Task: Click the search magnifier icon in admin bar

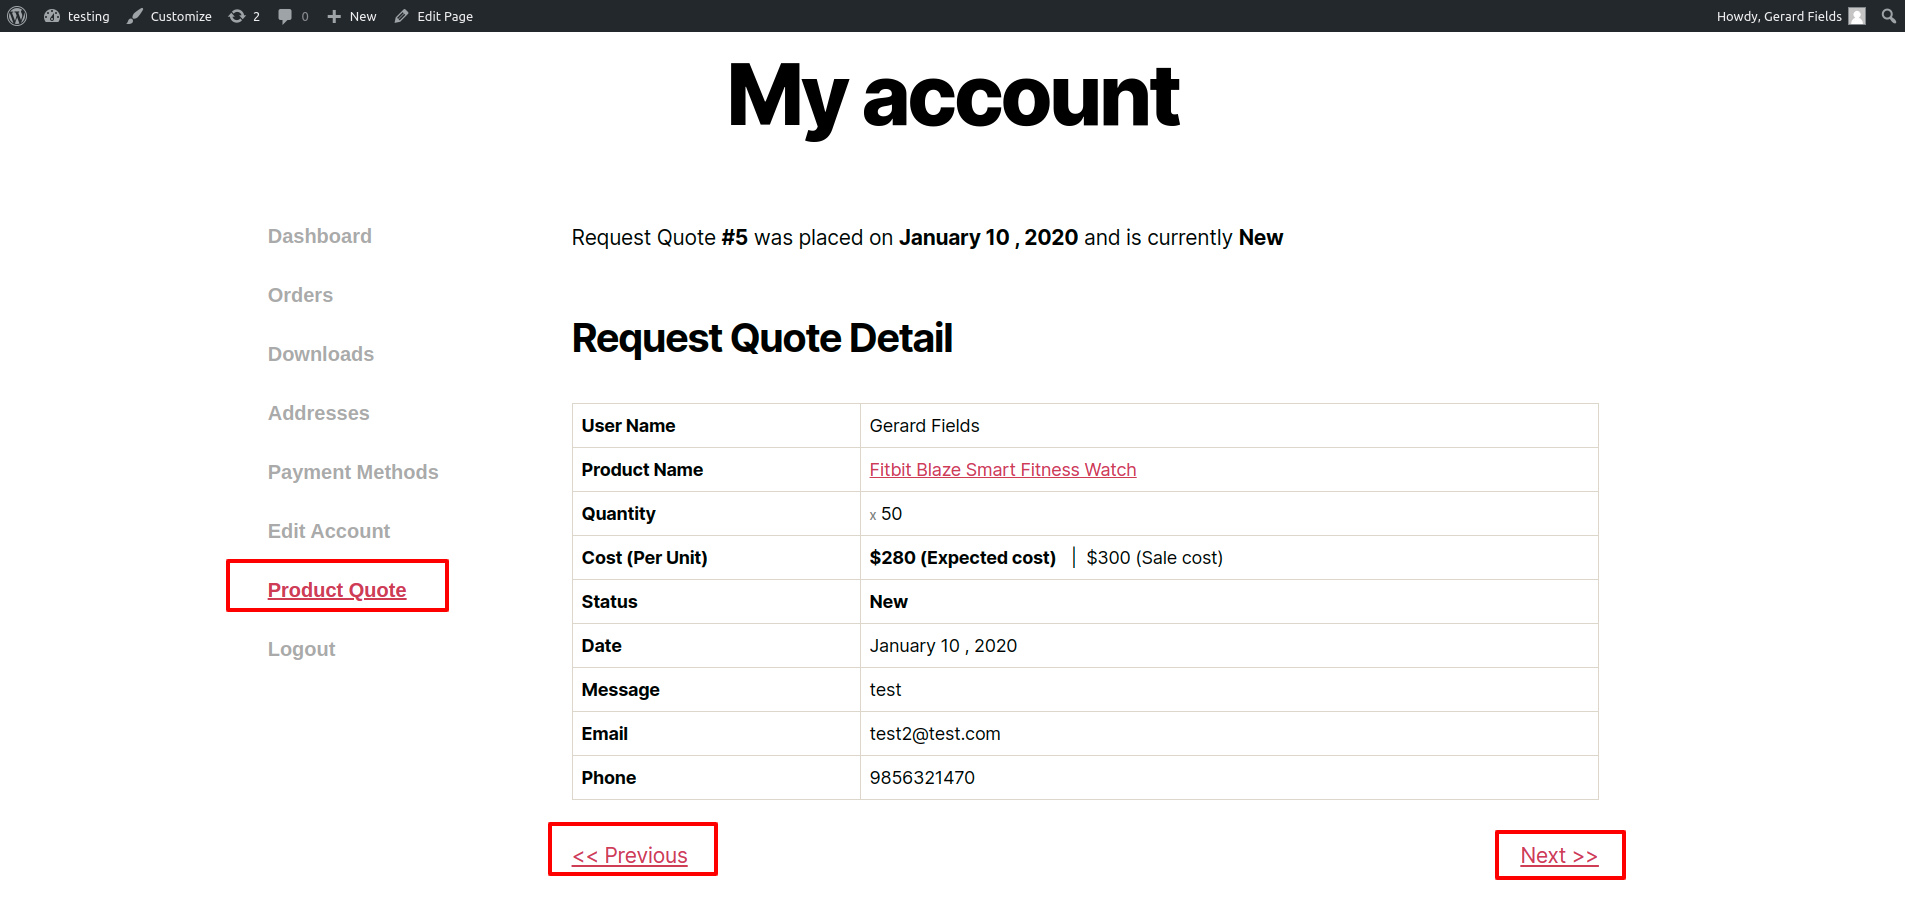Action: point(1888,16)
